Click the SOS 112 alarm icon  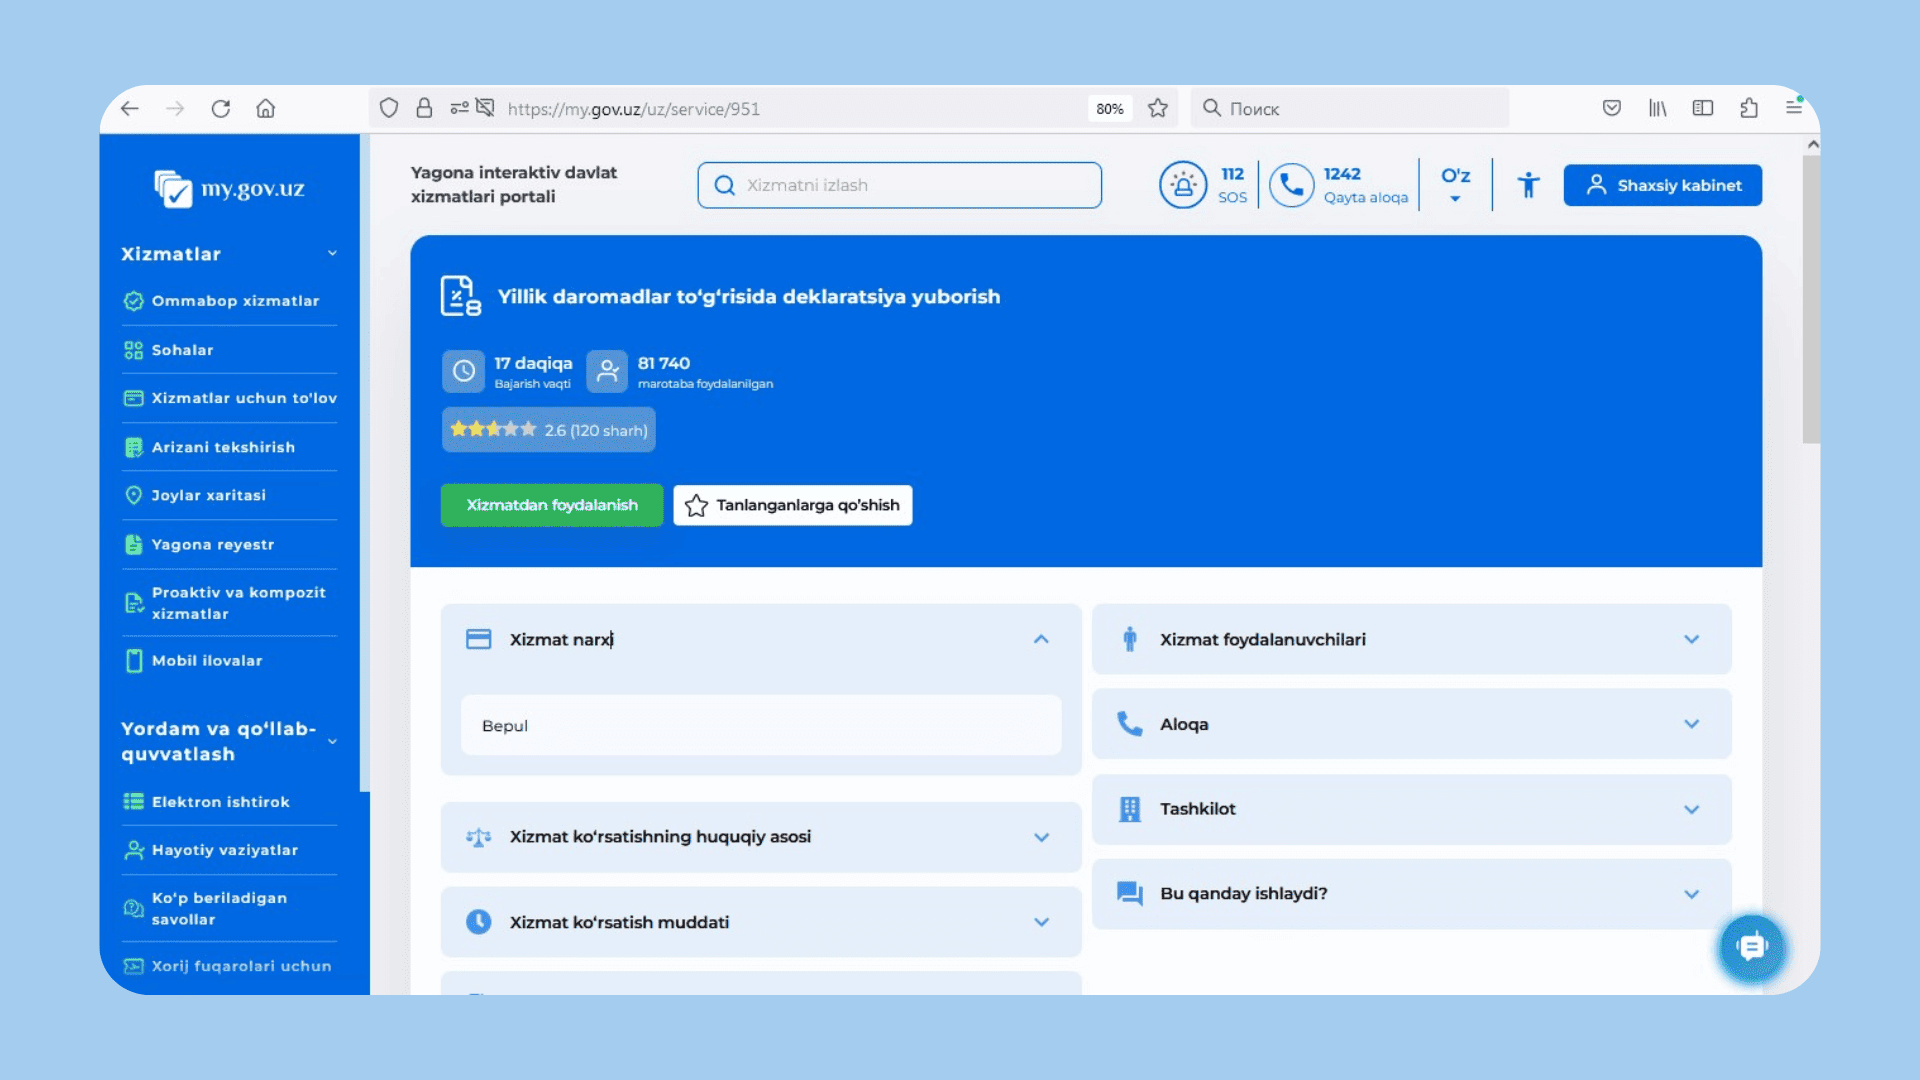click(1183, 185)
